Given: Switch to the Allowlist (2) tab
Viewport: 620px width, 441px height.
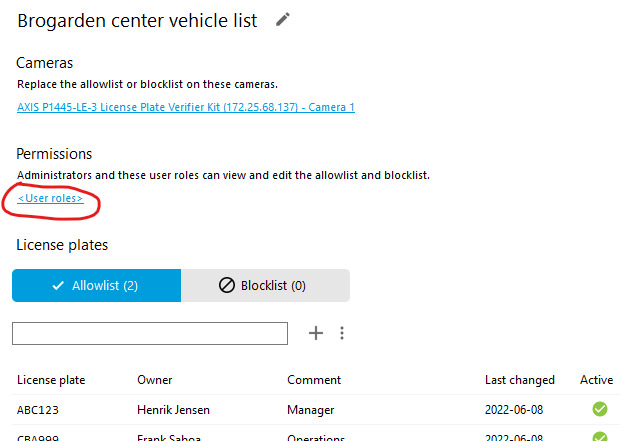Looking at the screenshot, I should point(96,285).
